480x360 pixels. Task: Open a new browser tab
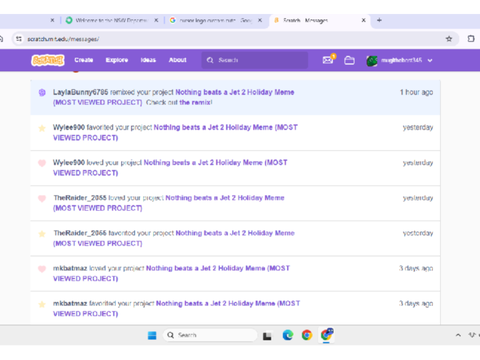pyautogui.click(x=379, y=20)
